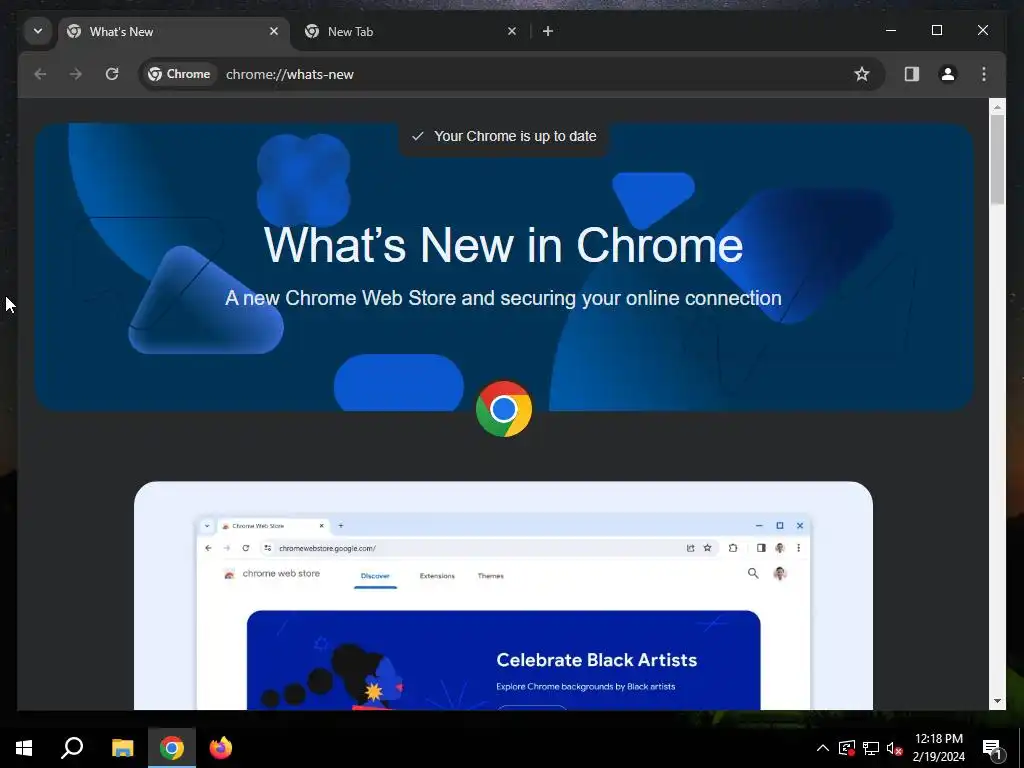
Task: Switch to the What's New tab
Action: pyautogui.click(x=173, y=31)
